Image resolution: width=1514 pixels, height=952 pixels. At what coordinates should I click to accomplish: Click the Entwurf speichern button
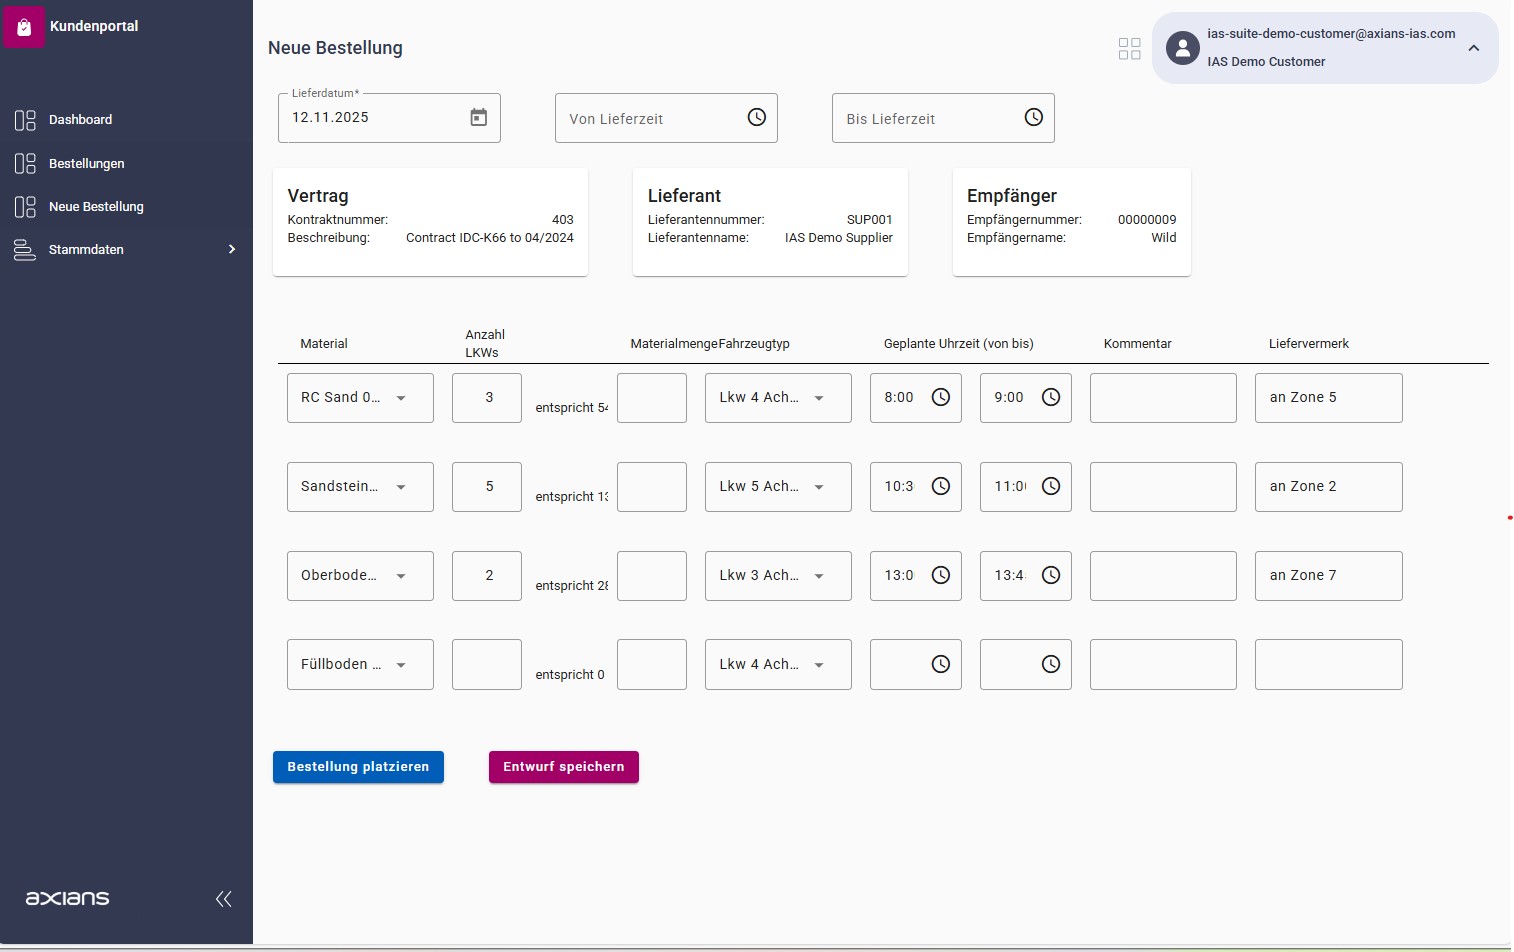tap(563, 767)
